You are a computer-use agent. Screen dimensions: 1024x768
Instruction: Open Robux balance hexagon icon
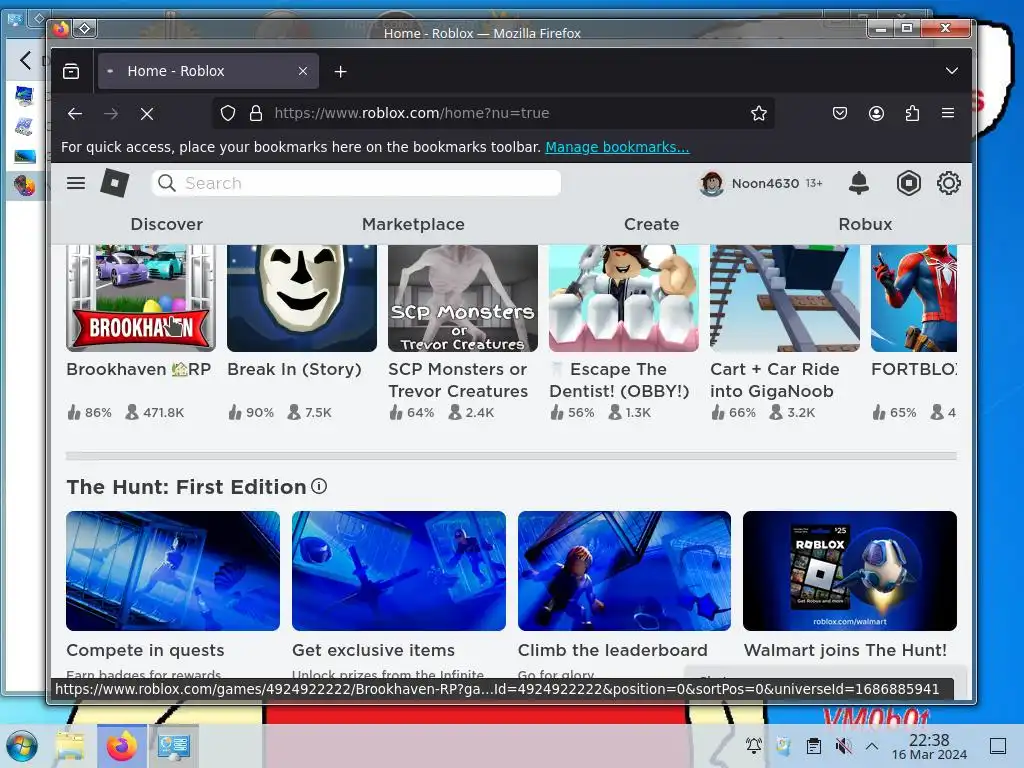point(908,183)
